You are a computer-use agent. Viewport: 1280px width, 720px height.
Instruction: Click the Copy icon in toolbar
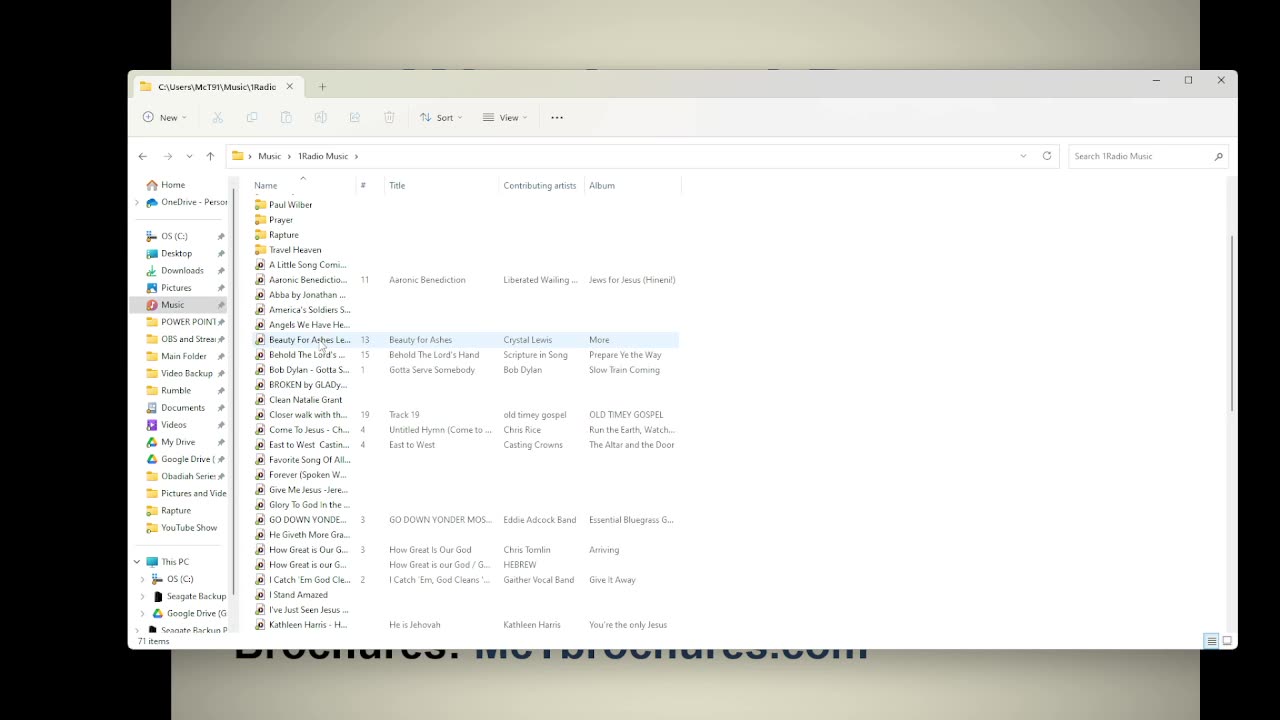pos(252,117)
